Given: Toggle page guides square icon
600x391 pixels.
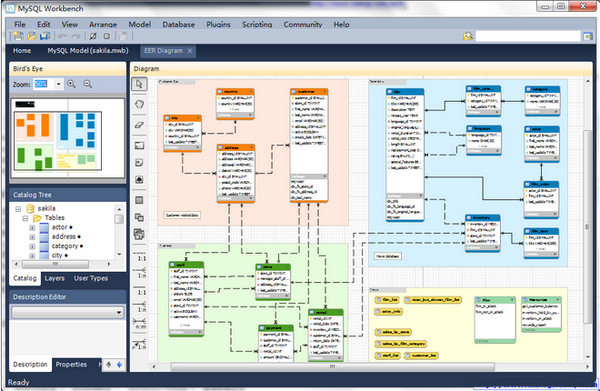Looking at the screenshot, I should coord(107,36).
